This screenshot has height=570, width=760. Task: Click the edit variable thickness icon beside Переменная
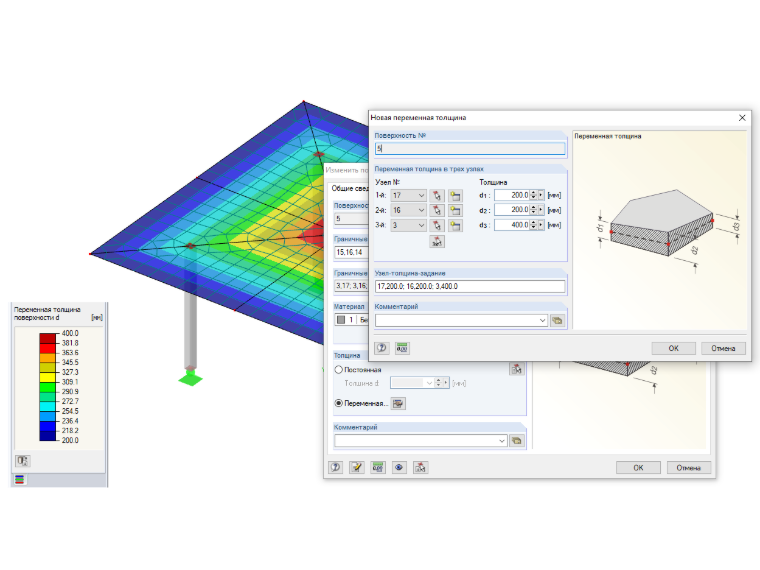398,403
